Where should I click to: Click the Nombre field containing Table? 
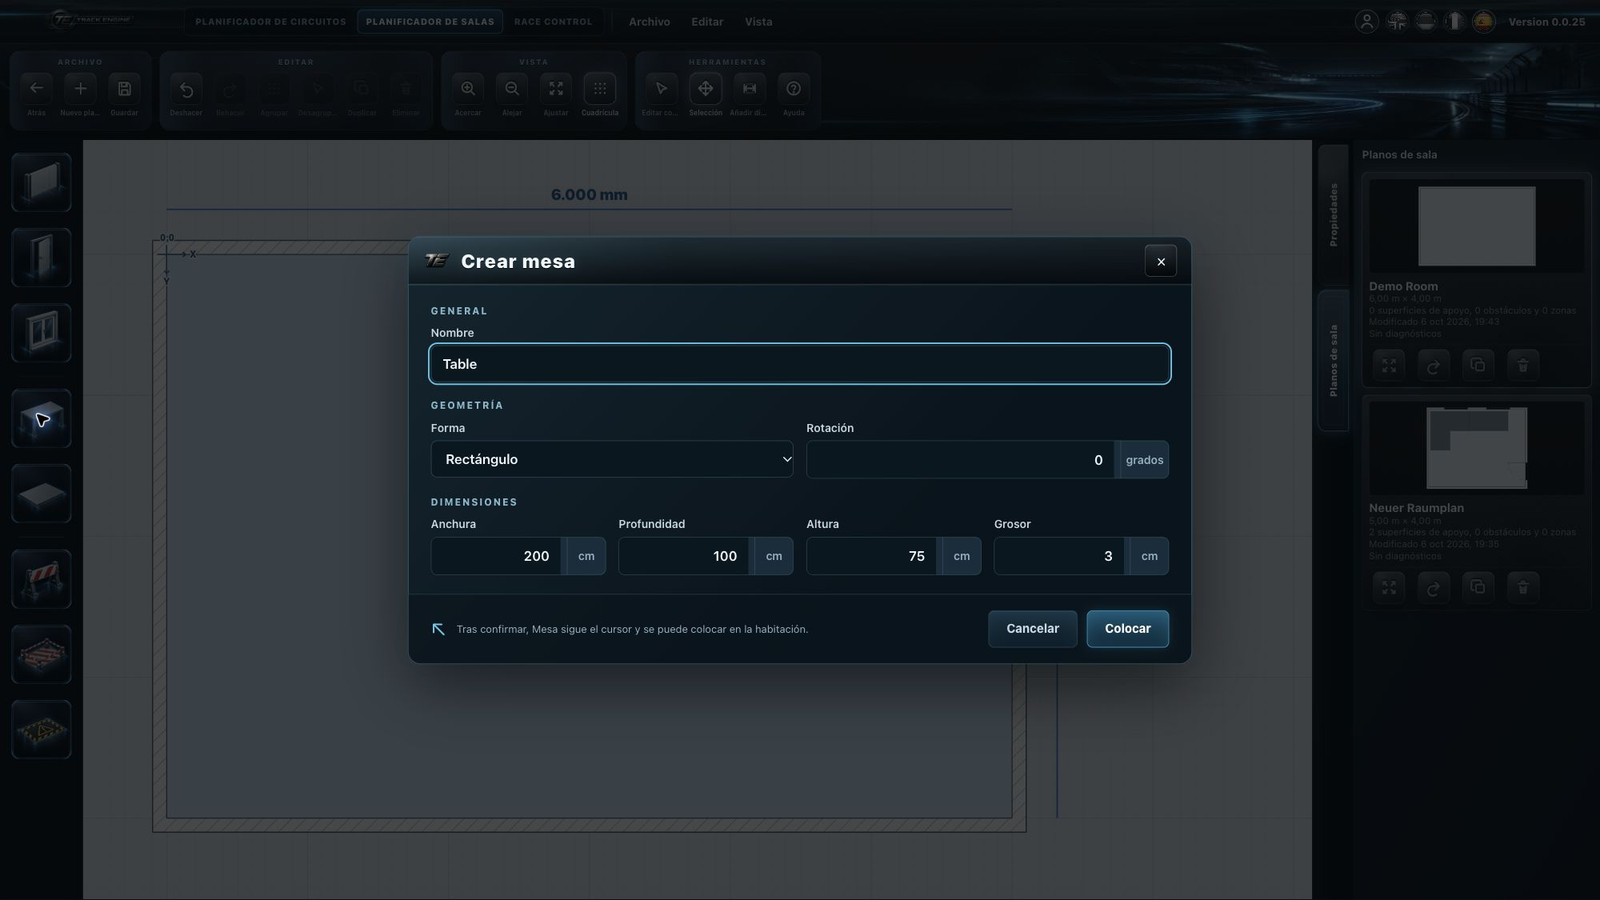800,364
